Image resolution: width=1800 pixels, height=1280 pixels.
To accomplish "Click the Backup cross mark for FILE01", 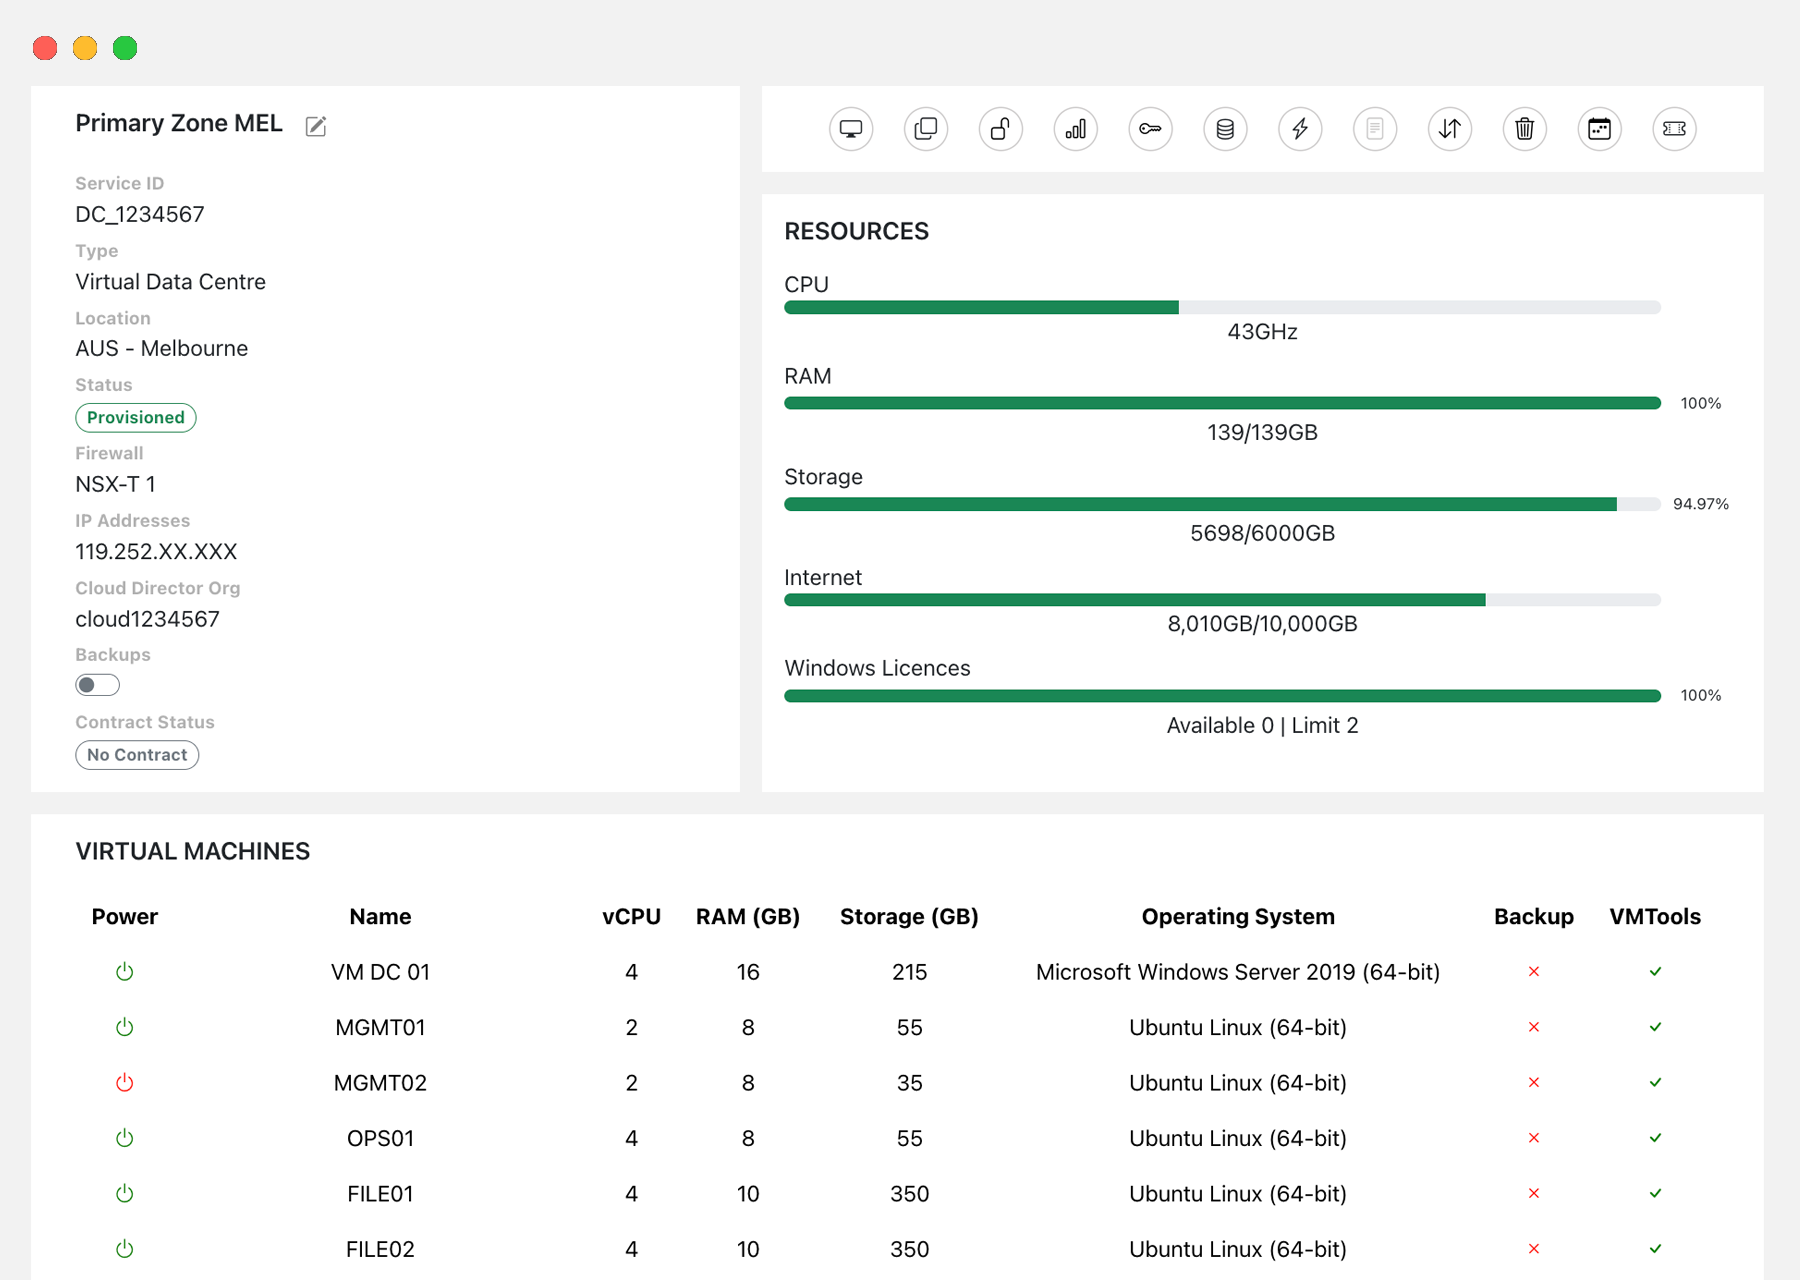I will click(x=1533, y=1193).
